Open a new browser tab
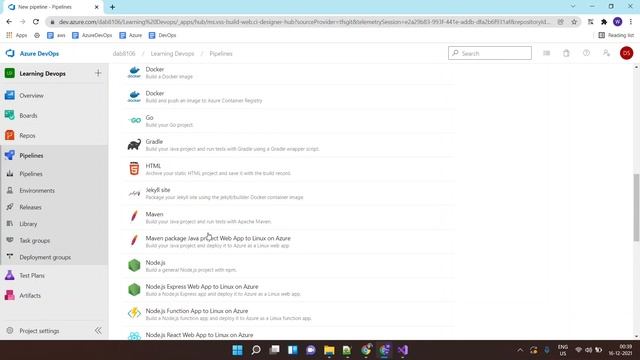 [112, 7]
